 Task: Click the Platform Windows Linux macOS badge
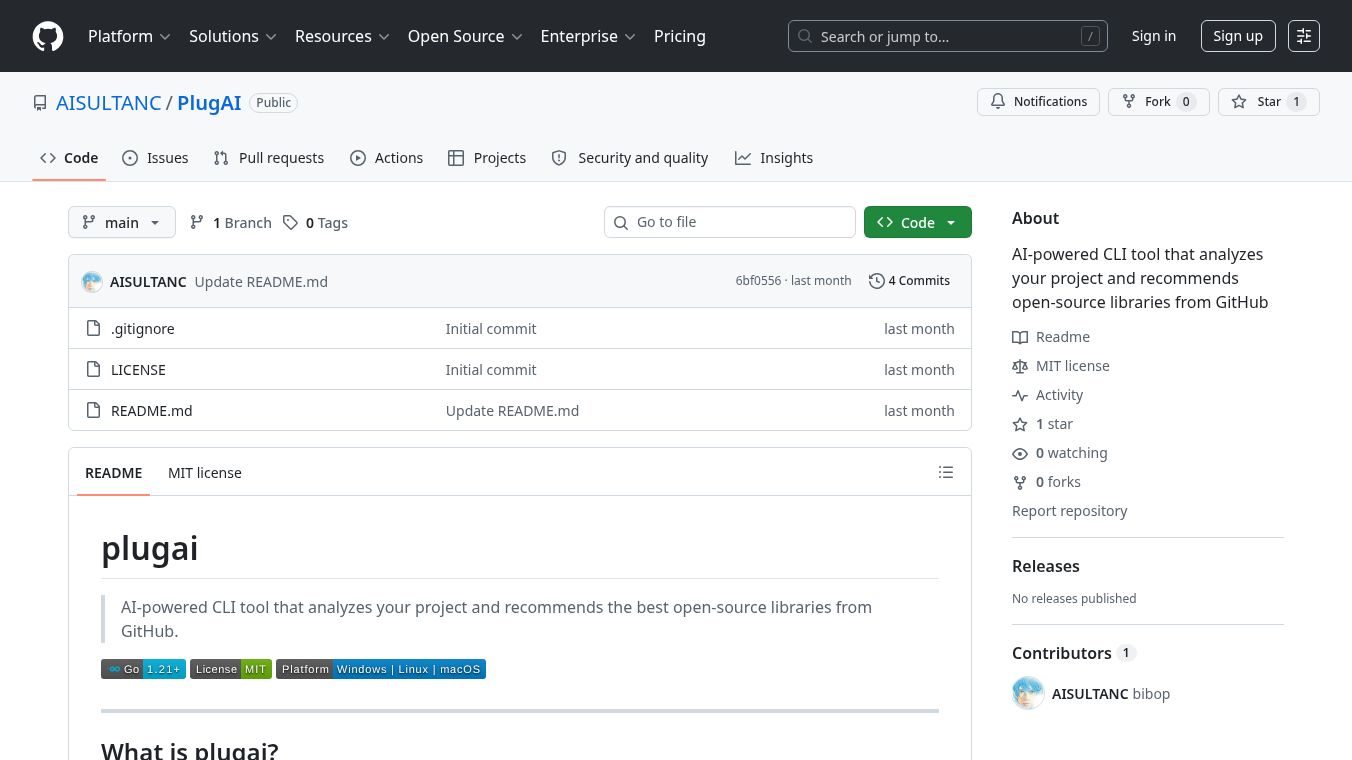(381, 669)
